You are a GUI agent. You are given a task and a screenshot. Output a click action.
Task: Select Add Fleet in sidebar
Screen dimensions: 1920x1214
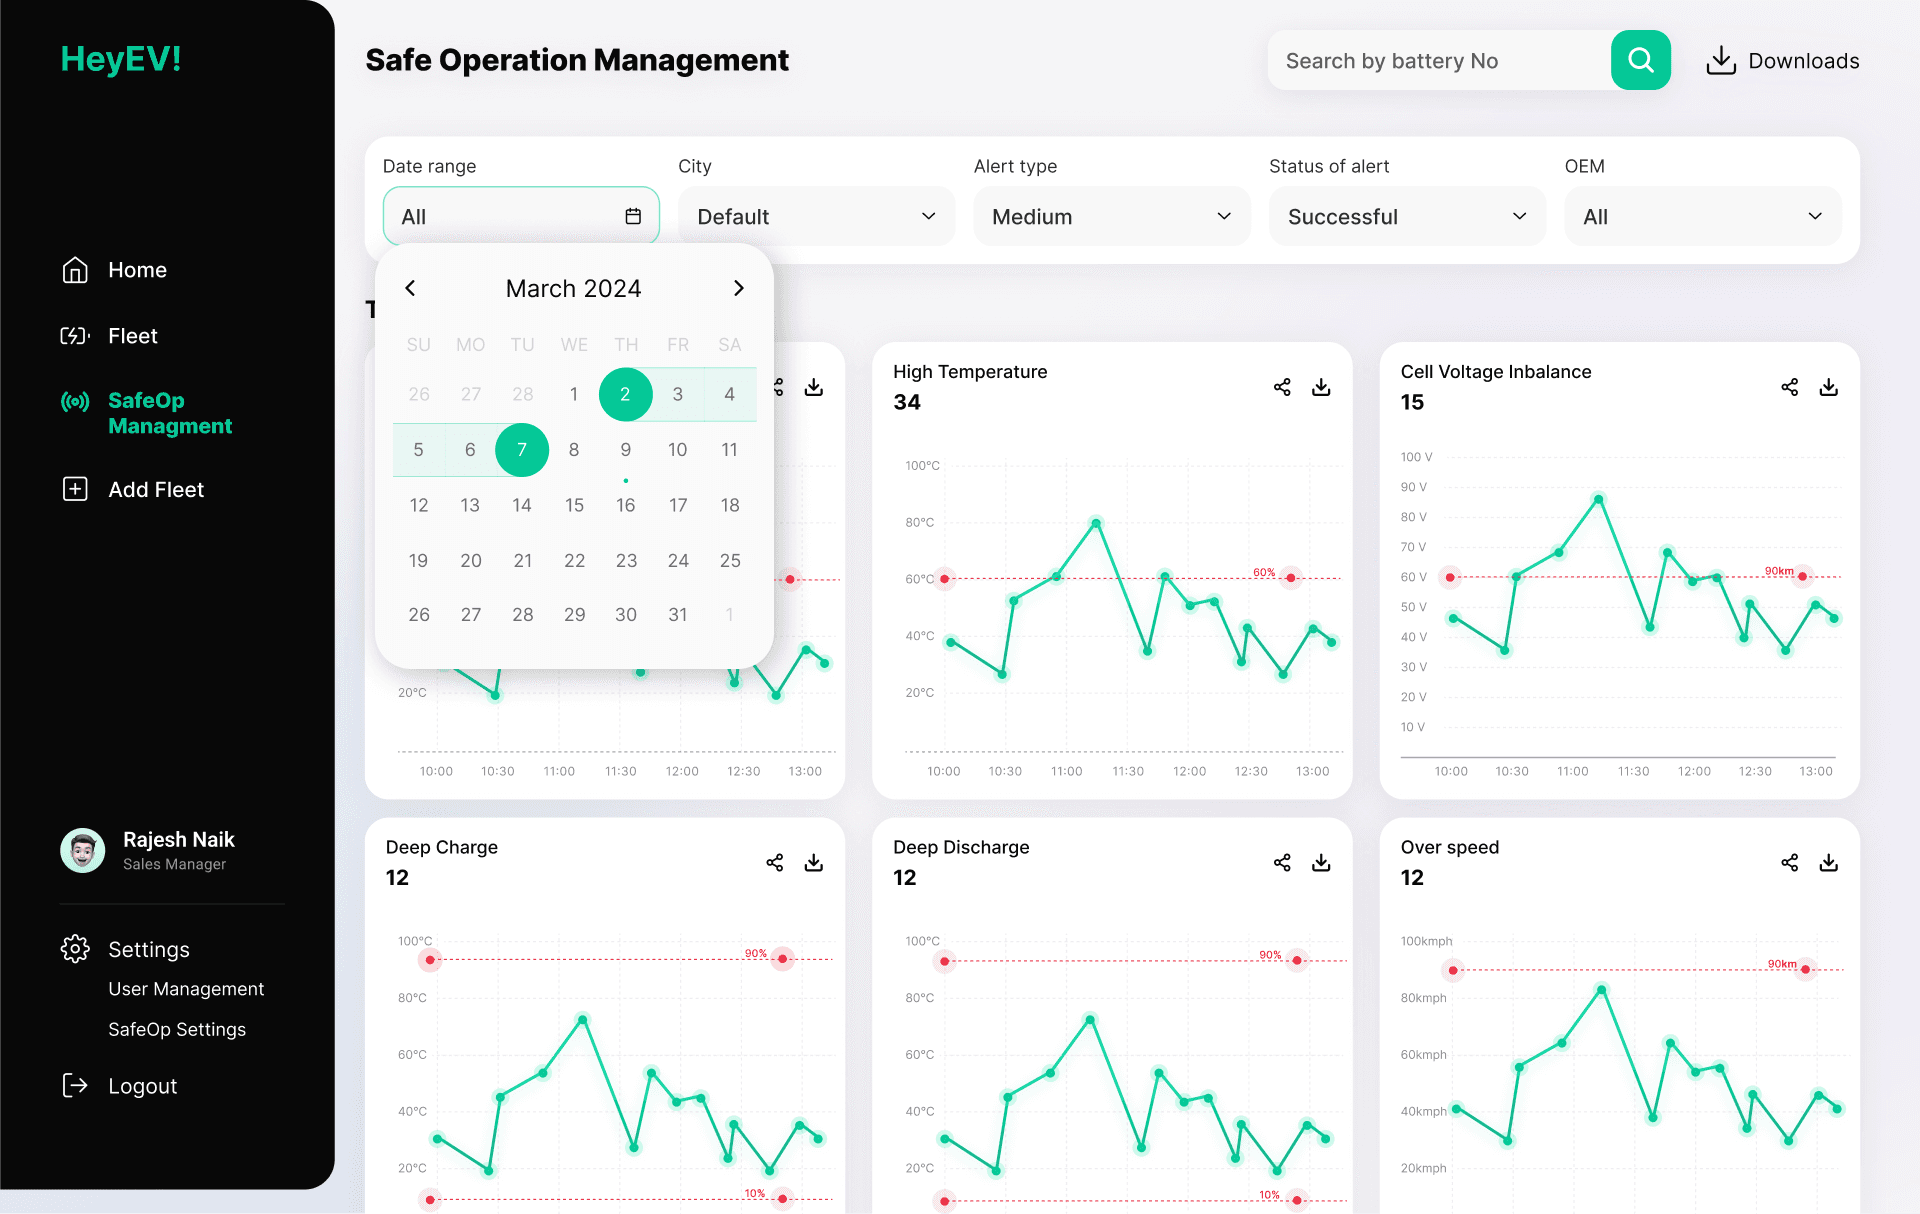point(155,489)
